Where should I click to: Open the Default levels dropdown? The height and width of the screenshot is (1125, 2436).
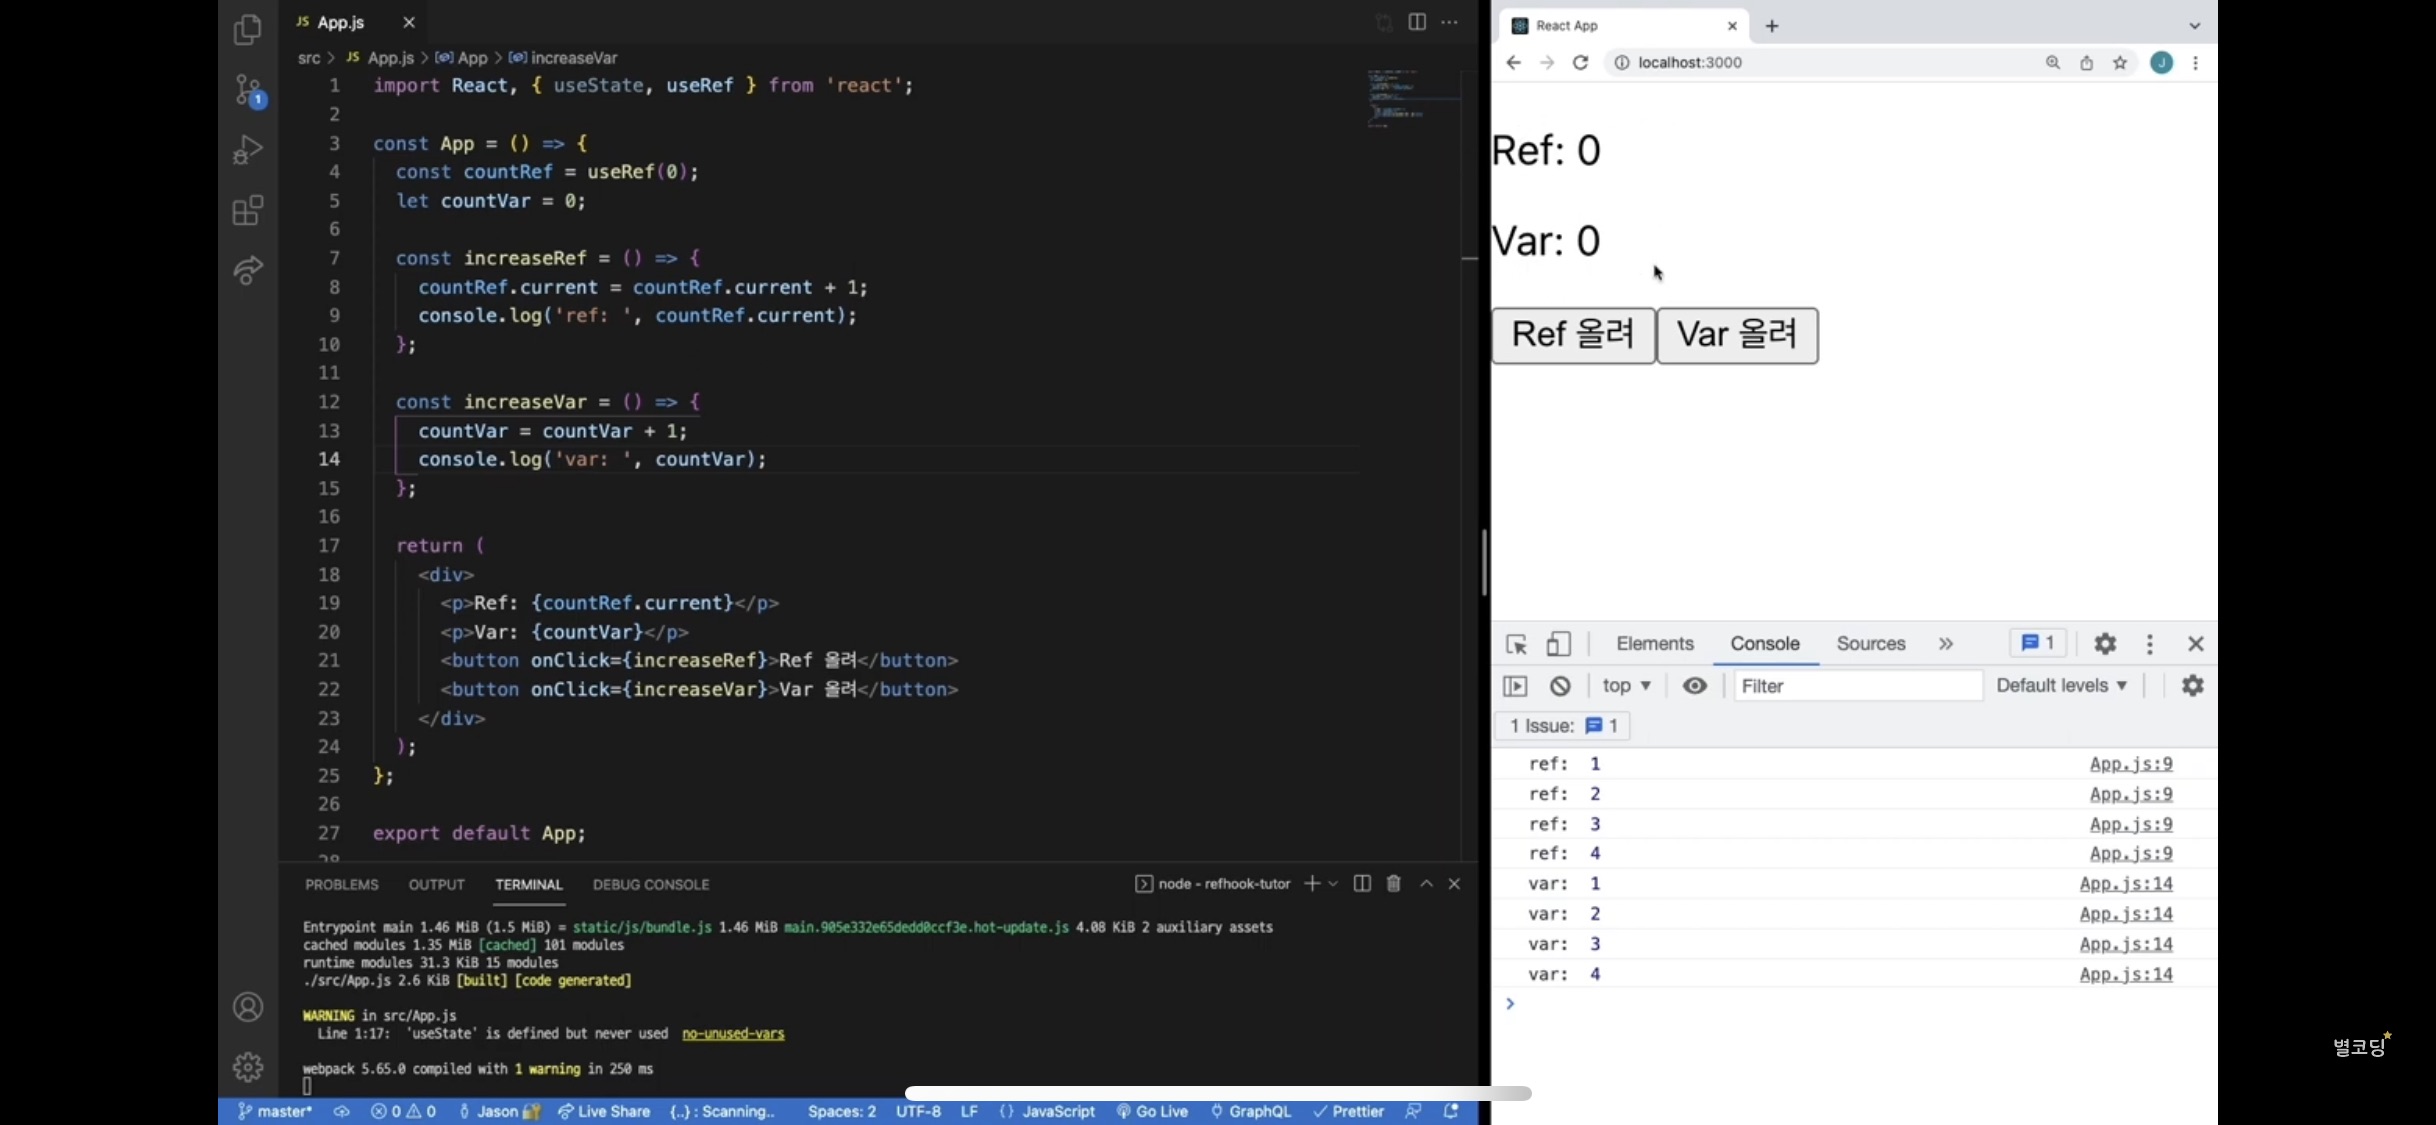[2061, 686]
